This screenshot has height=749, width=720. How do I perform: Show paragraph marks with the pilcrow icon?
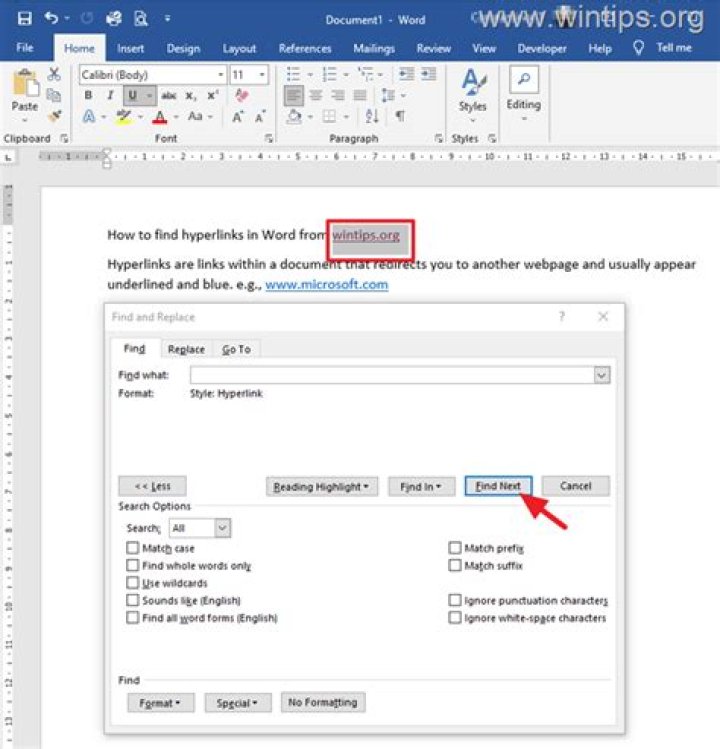(x=400, y=117)
